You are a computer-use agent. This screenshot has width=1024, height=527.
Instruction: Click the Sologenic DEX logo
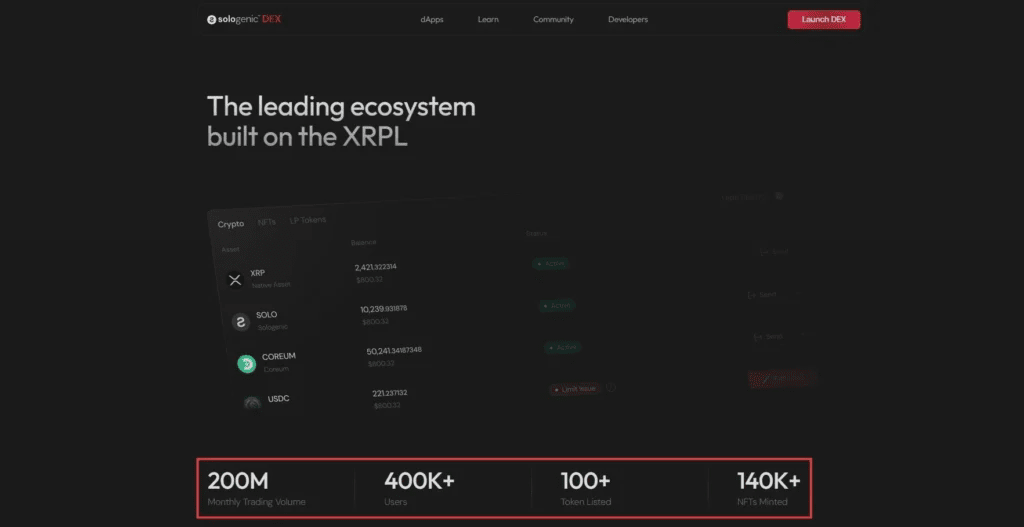[x=244, y=20]
